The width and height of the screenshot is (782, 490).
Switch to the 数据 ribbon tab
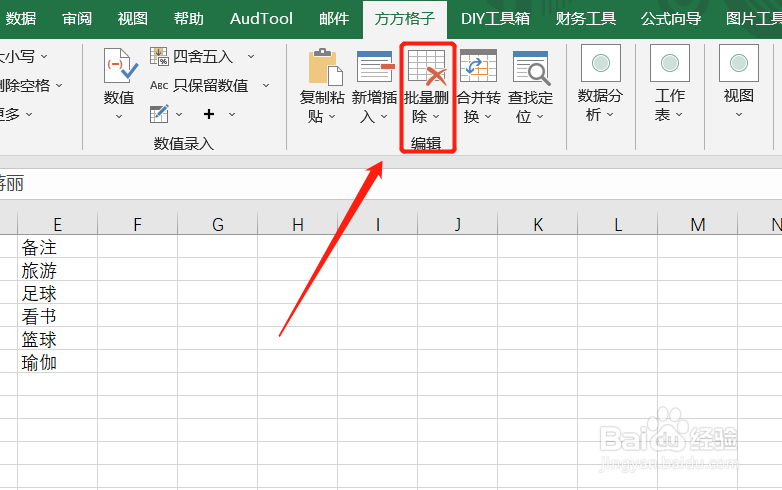pyautogui.click(x=21, y=18)
